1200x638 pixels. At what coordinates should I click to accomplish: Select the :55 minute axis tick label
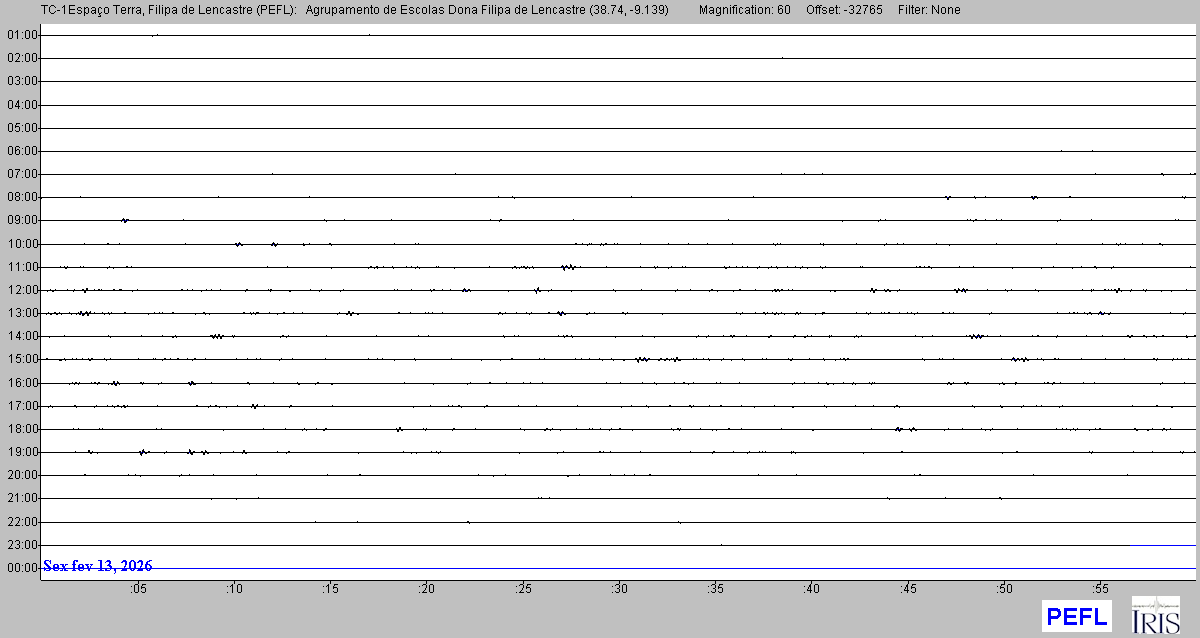tap(1100, 589)
